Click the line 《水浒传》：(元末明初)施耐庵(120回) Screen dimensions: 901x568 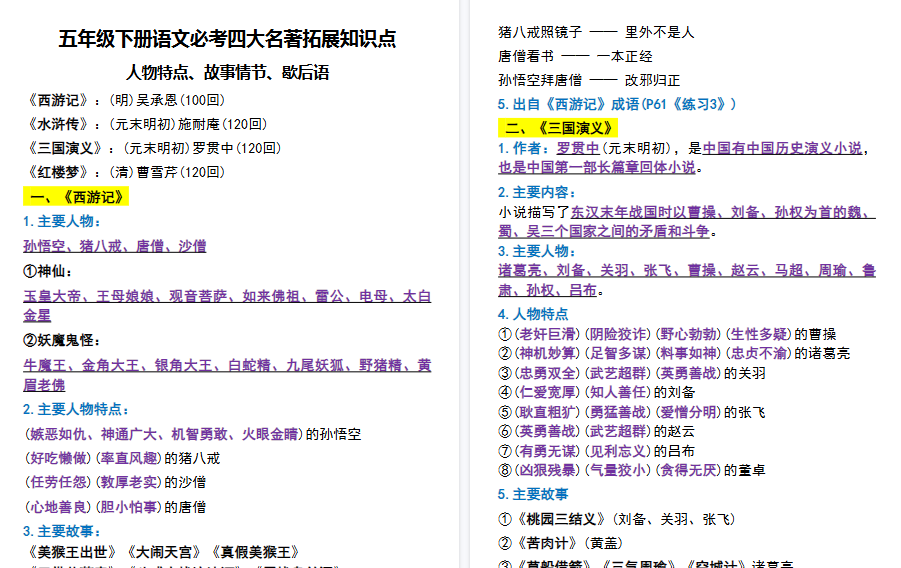click(x=145, y=124)
